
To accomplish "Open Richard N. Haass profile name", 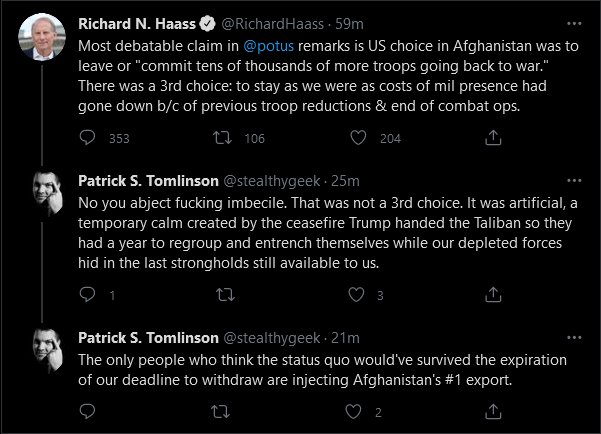I will 137,24.
